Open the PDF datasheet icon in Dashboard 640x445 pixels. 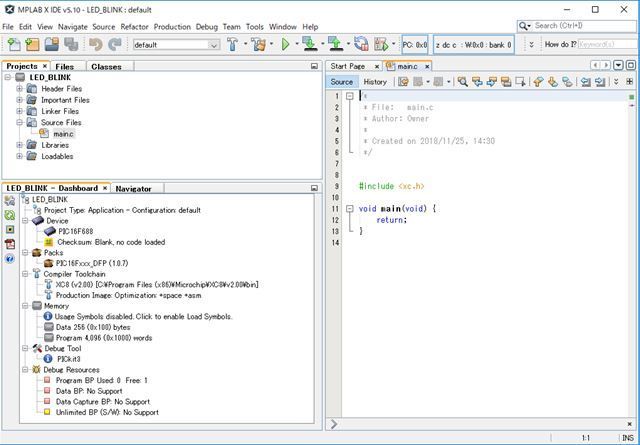(x=10, y=244)
